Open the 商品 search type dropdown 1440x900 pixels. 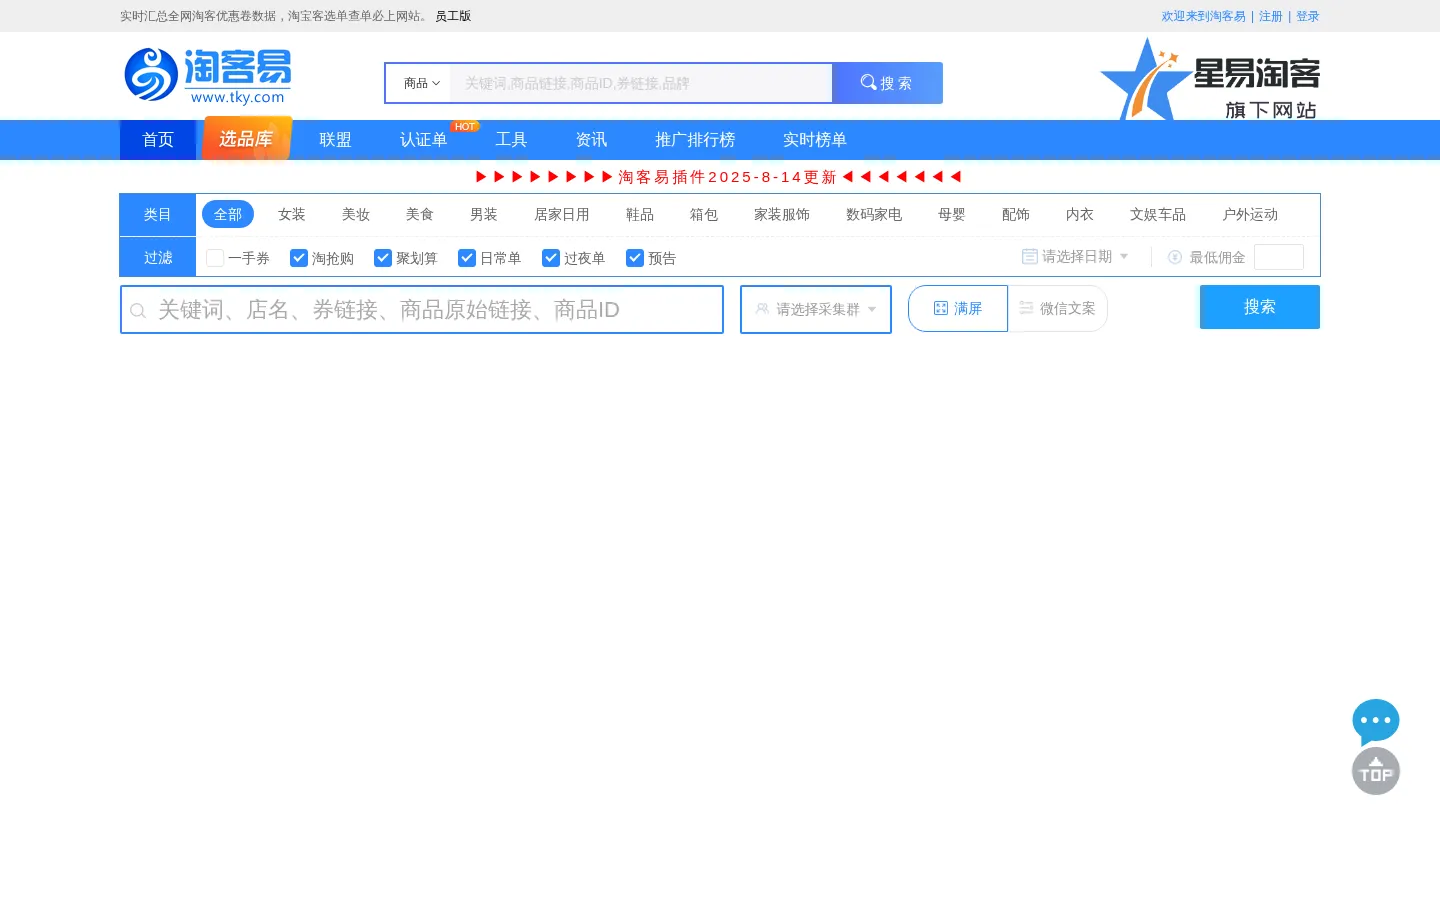tap(421, 83)
